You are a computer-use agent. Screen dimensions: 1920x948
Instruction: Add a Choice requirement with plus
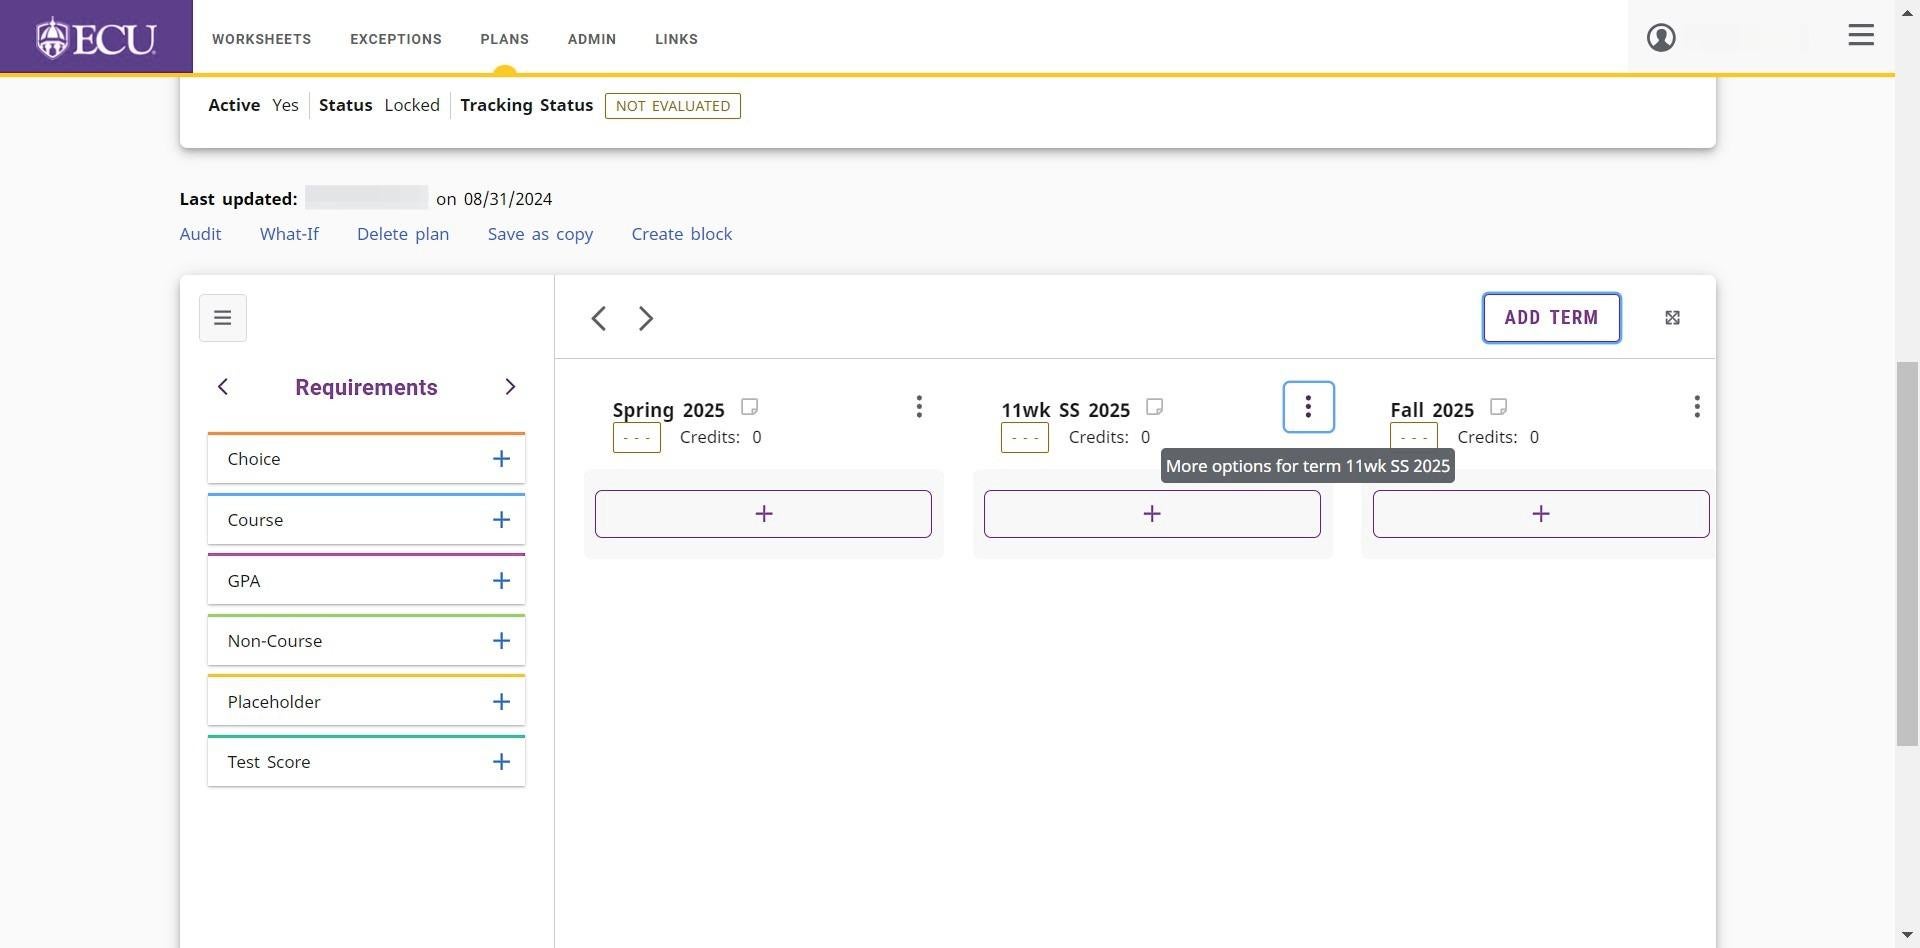(501, 459)
